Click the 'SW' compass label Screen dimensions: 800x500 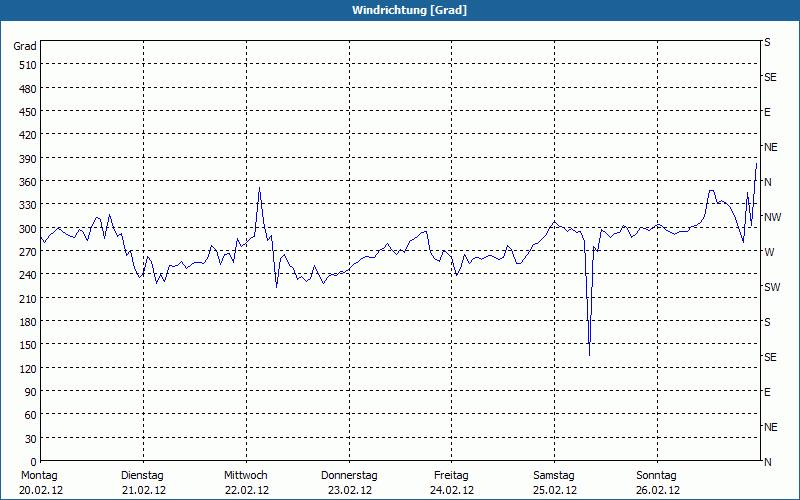pyautogui.click(x=772, y=287)
